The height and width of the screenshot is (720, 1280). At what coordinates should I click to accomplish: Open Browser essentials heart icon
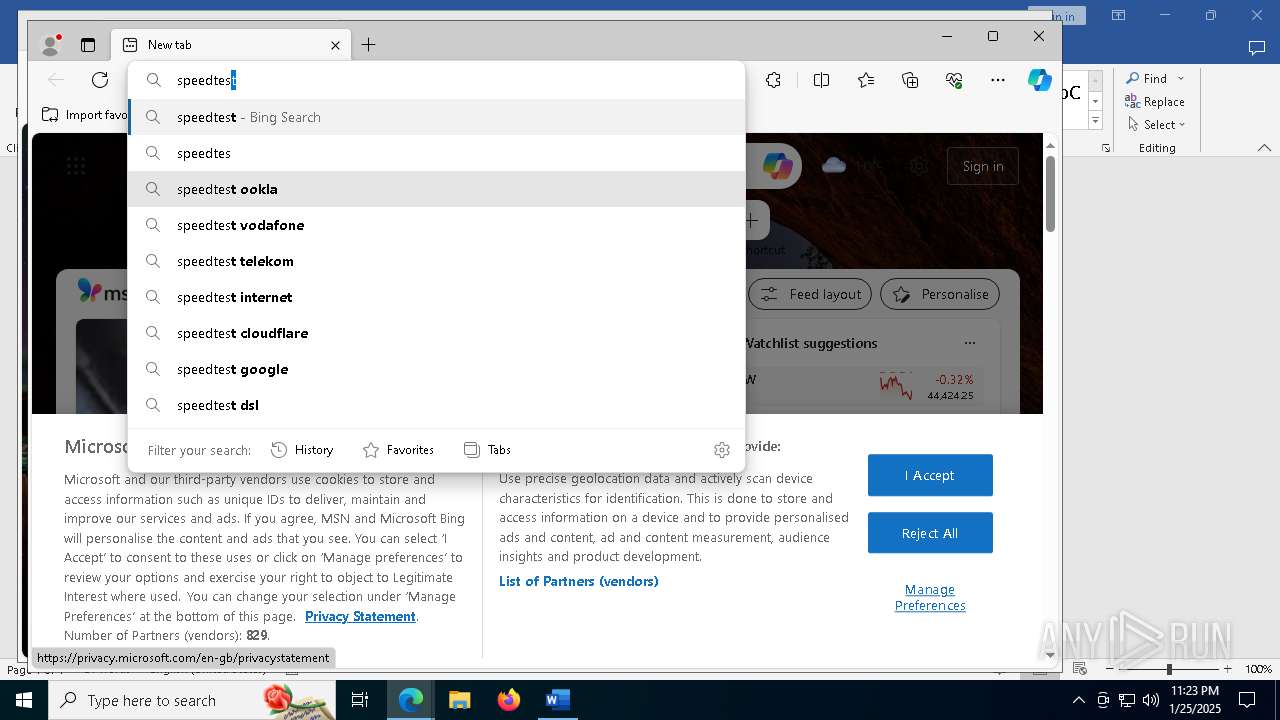954,80
